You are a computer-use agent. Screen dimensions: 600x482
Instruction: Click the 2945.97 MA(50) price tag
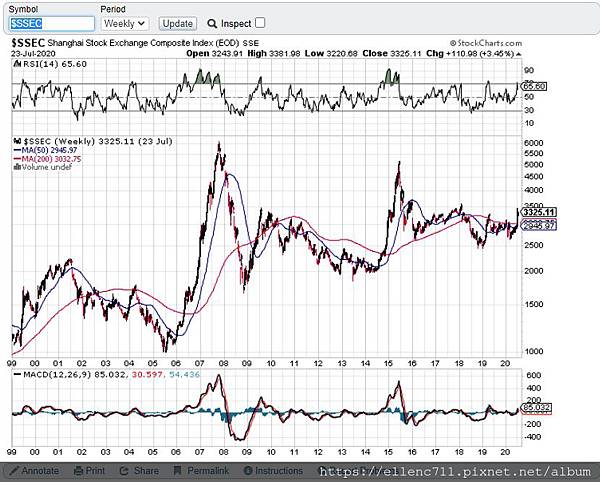[539, 226]
